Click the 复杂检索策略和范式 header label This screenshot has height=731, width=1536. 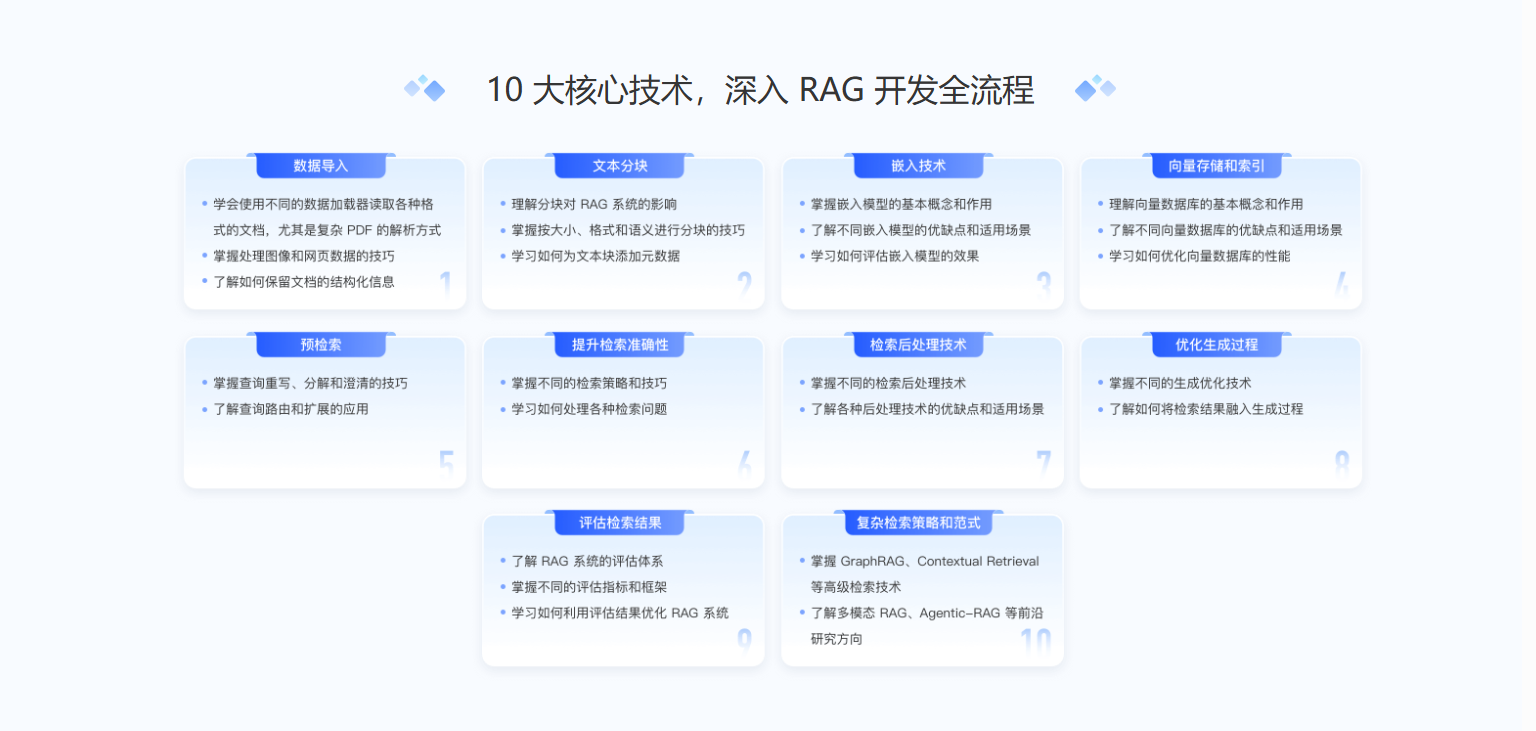point(918,523)
